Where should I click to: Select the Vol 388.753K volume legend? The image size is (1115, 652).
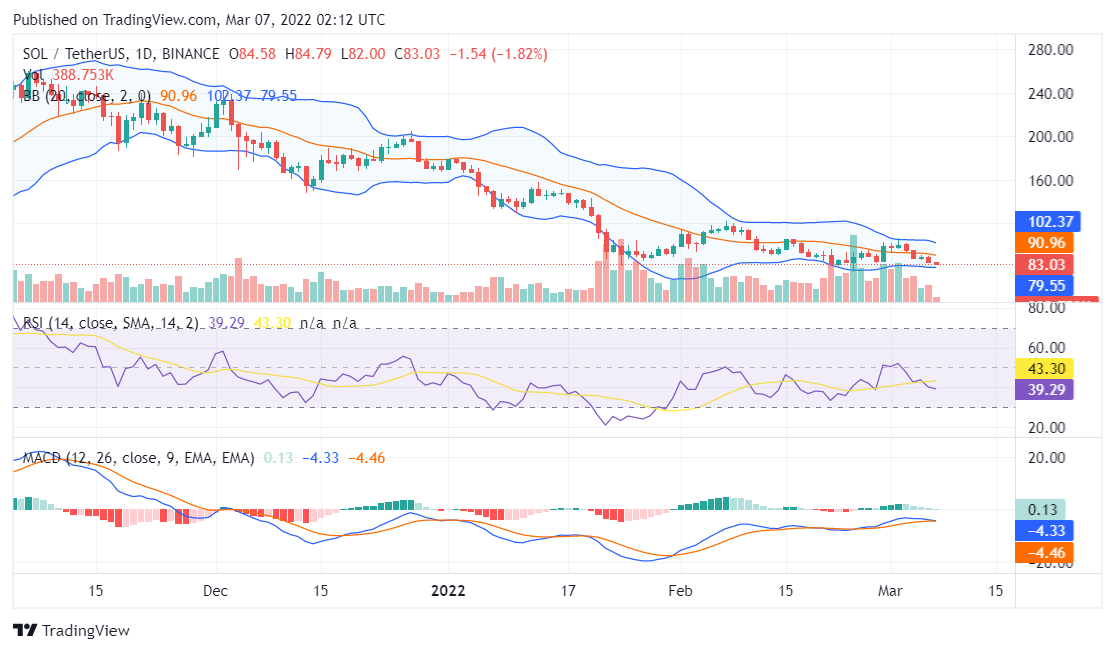pyautogui.click(x=68, y=75)
